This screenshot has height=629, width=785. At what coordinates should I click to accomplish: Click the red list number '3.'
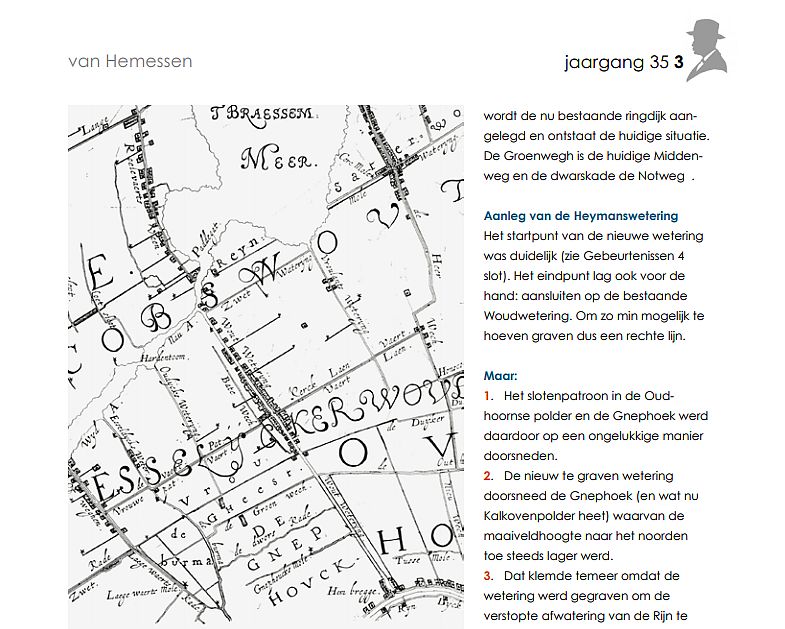tap(489, 576)
